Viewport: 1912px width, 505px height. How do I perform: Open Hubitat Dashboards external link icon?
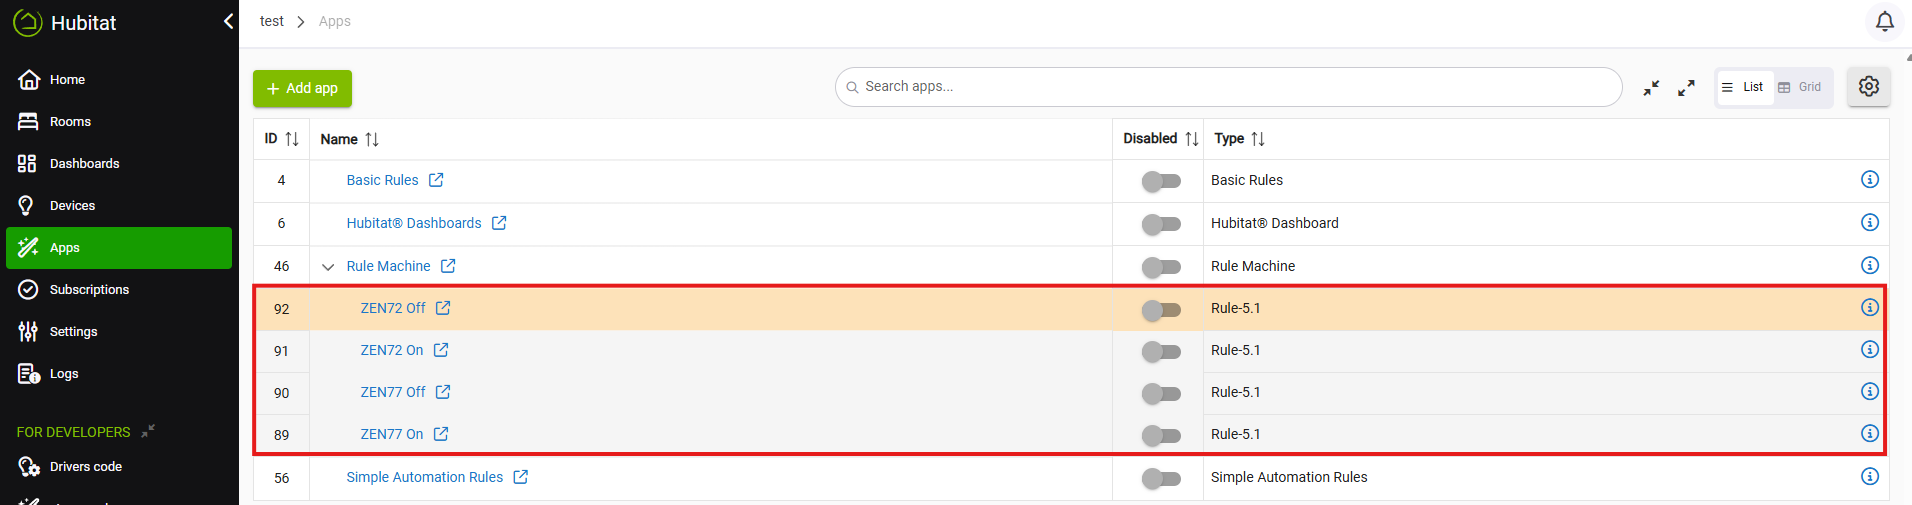(x=499, y=223)
